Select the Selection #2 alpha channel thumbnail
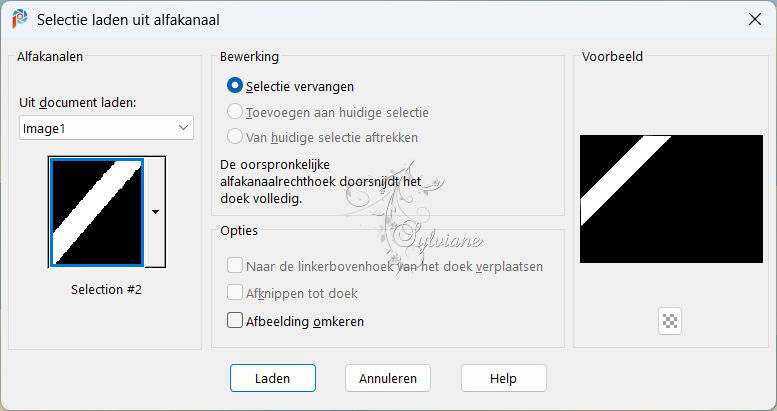The height and width of the screenshot is (411, 777). pyautogui.click(x=97, y=212)
